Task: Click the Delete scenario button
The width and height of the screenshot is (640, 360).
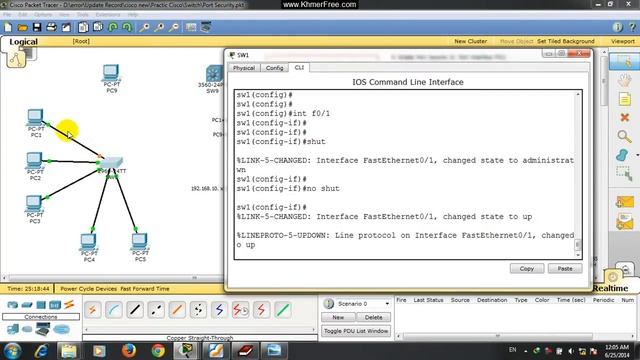Action: pos(373,317)
